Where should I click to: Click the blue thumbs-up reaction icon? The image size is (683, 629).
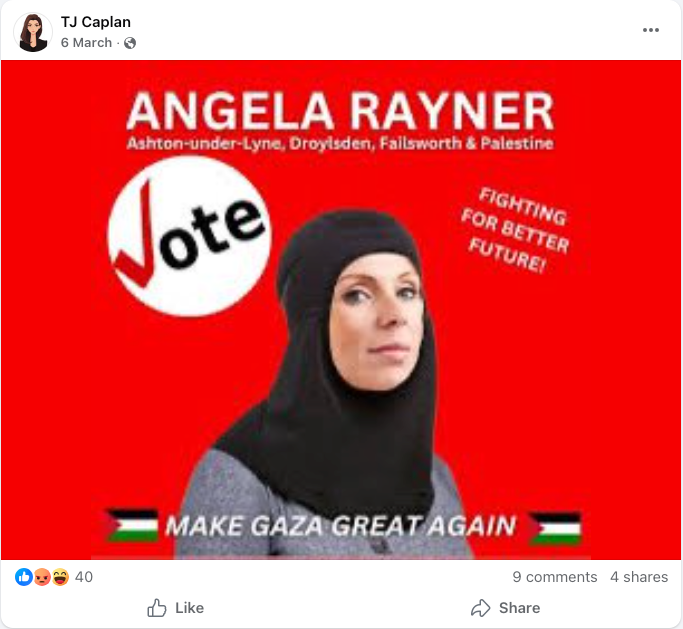tap(24, 577)
